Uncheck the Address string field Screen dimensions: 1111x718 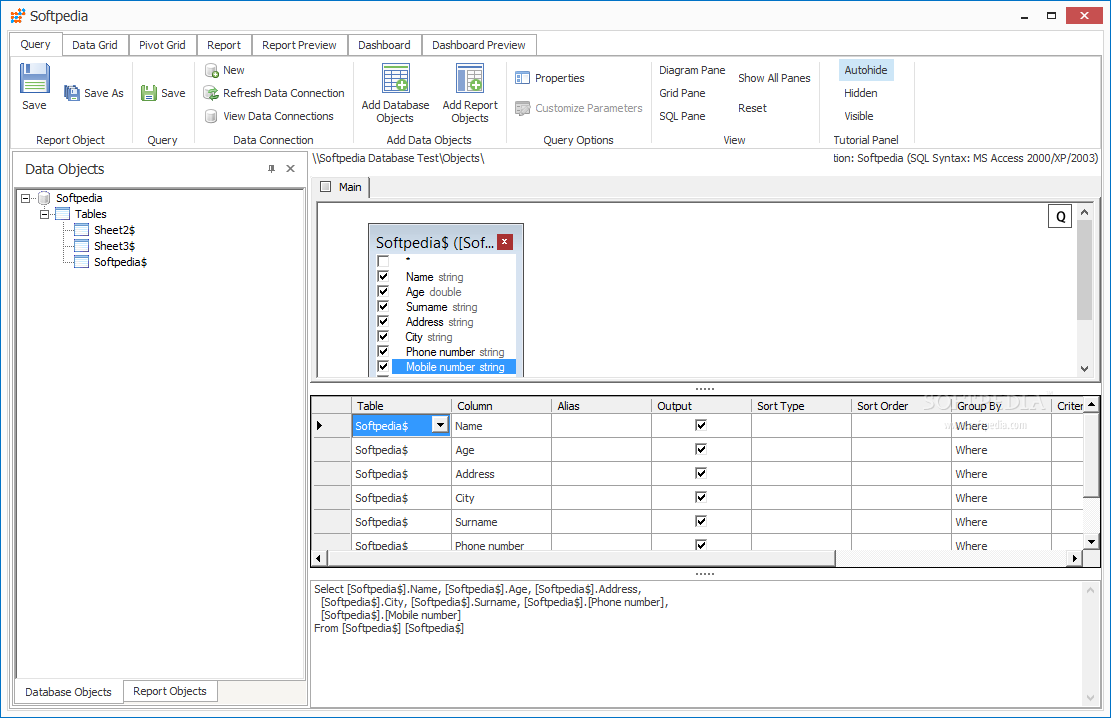(x=383, y=321)
